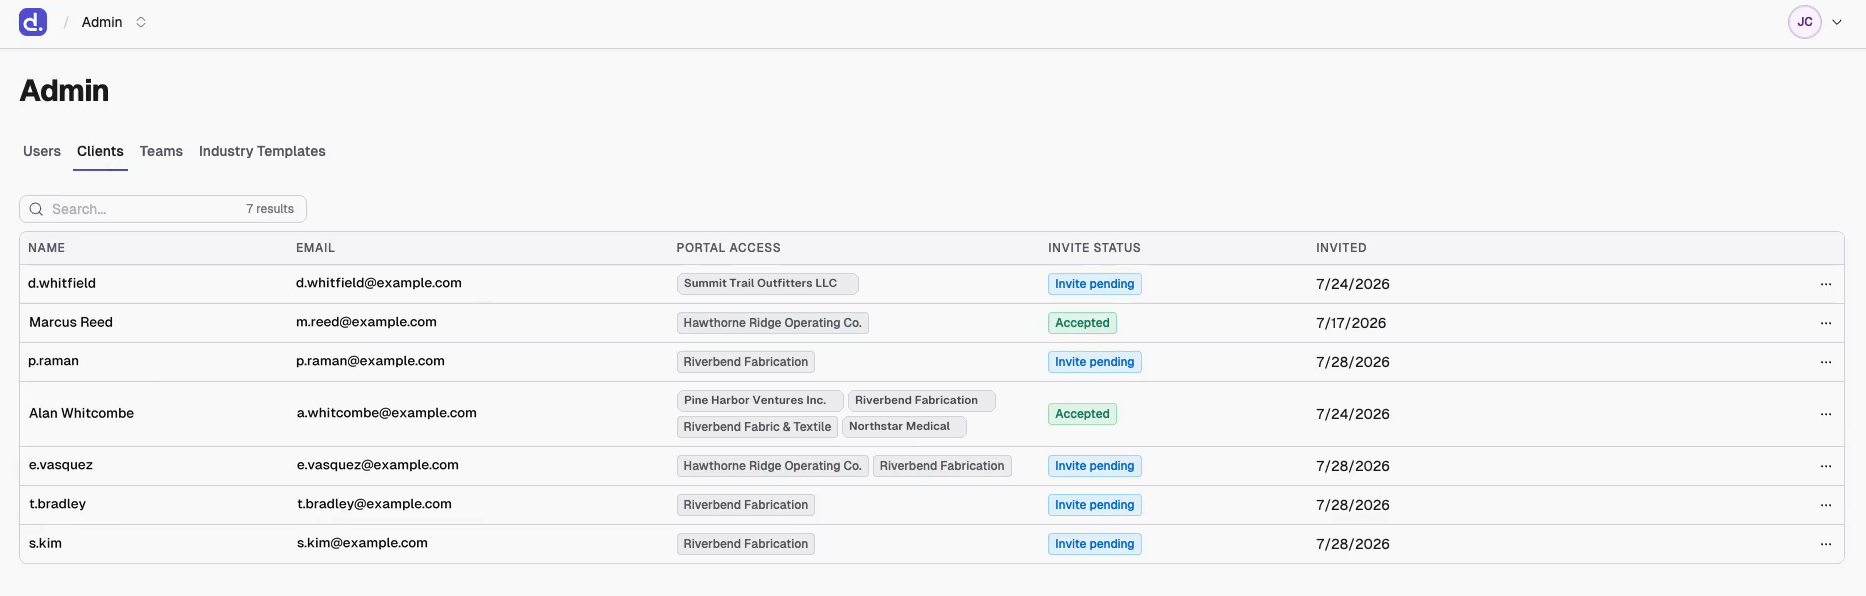Click the Northstar Medical tag
The image size is (1866, 596).
[904, 427]
